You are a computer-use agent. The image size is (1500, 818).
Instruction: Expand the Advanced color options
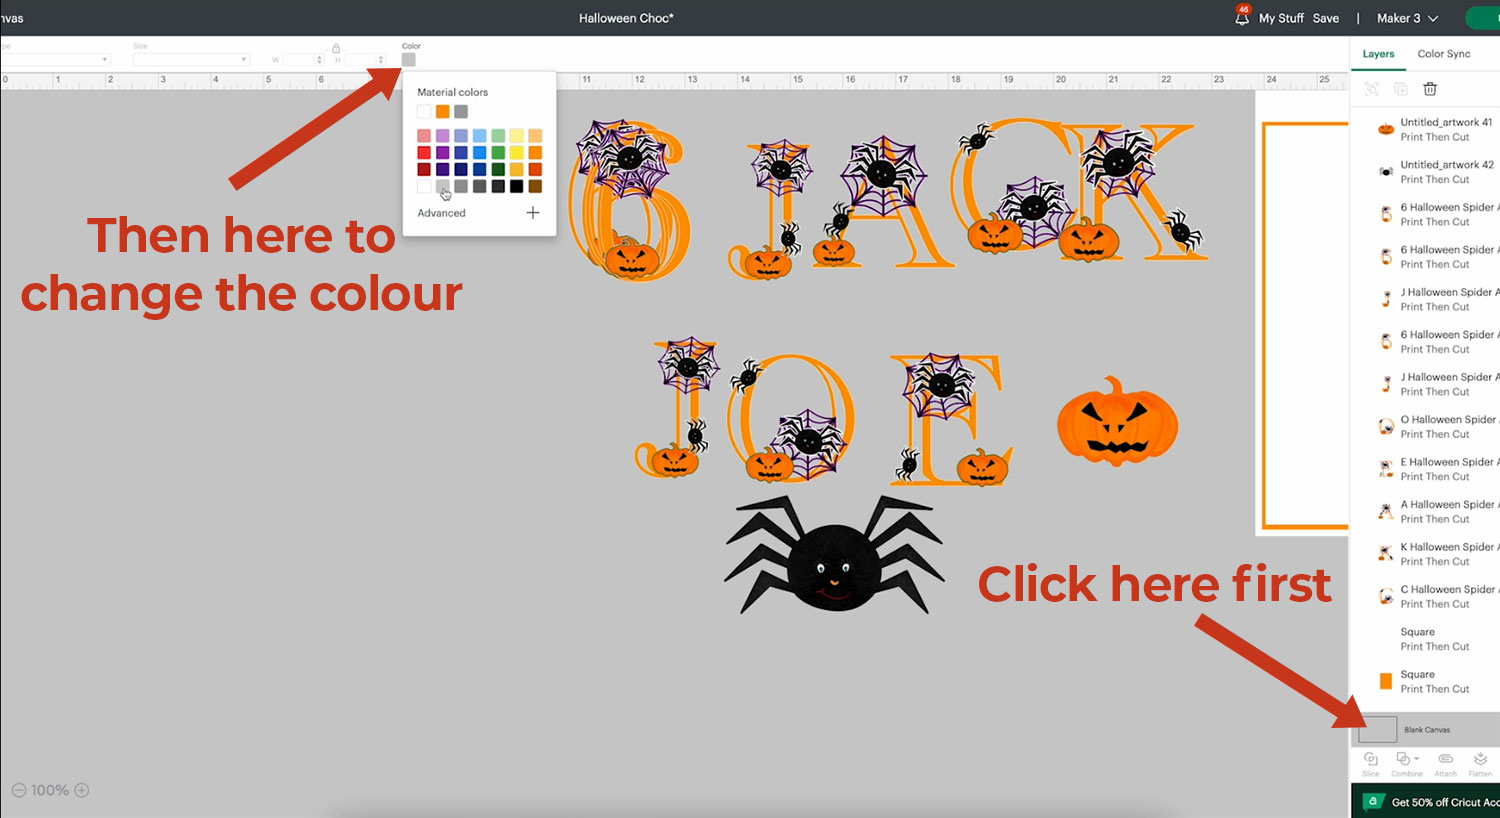pos(441,213)
